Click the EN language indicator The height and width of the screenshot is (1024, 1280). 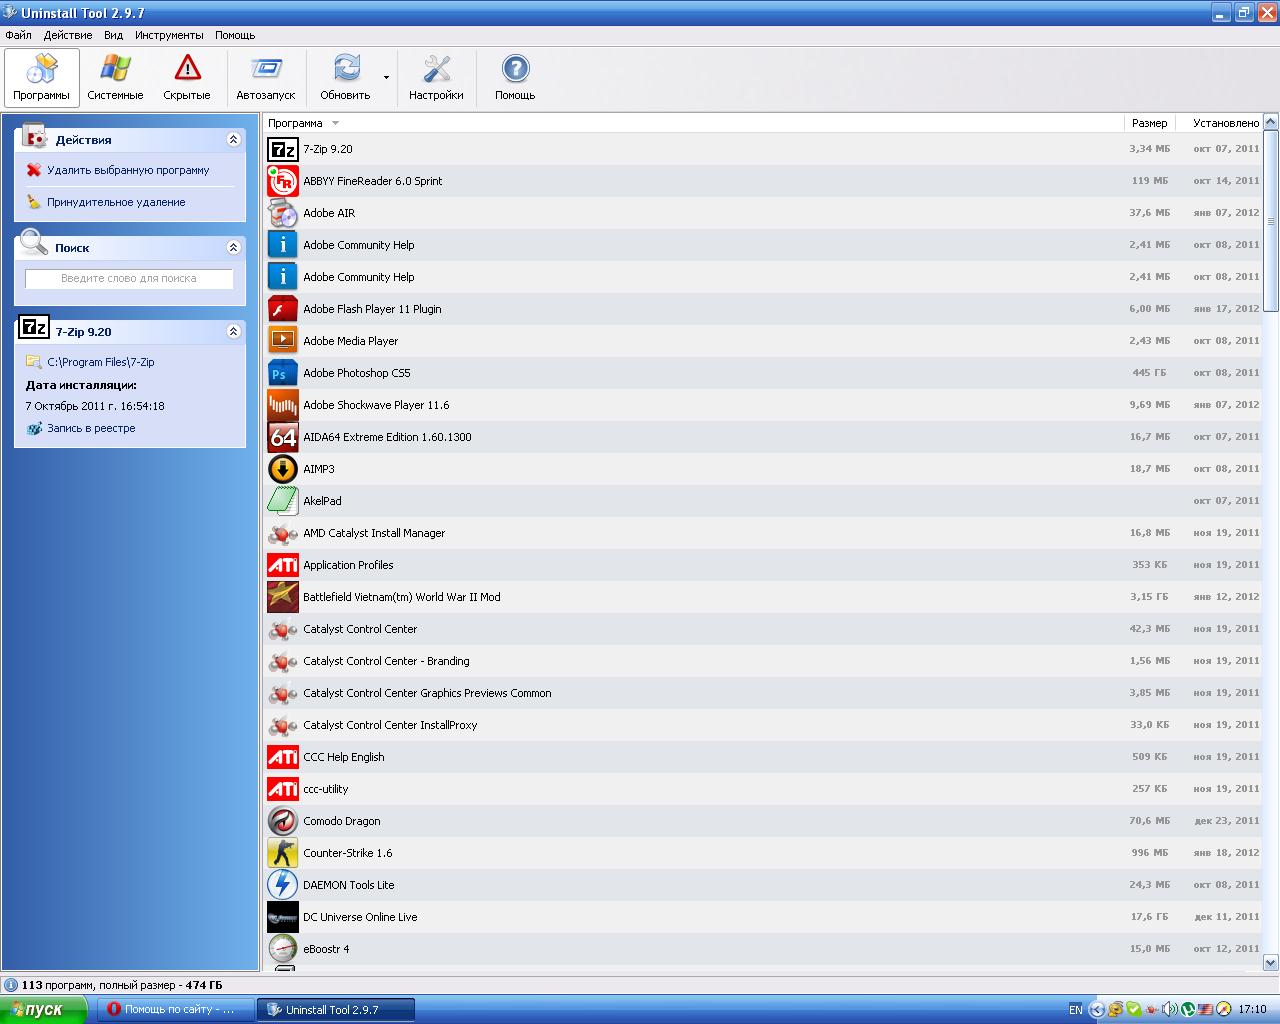1075,1010
